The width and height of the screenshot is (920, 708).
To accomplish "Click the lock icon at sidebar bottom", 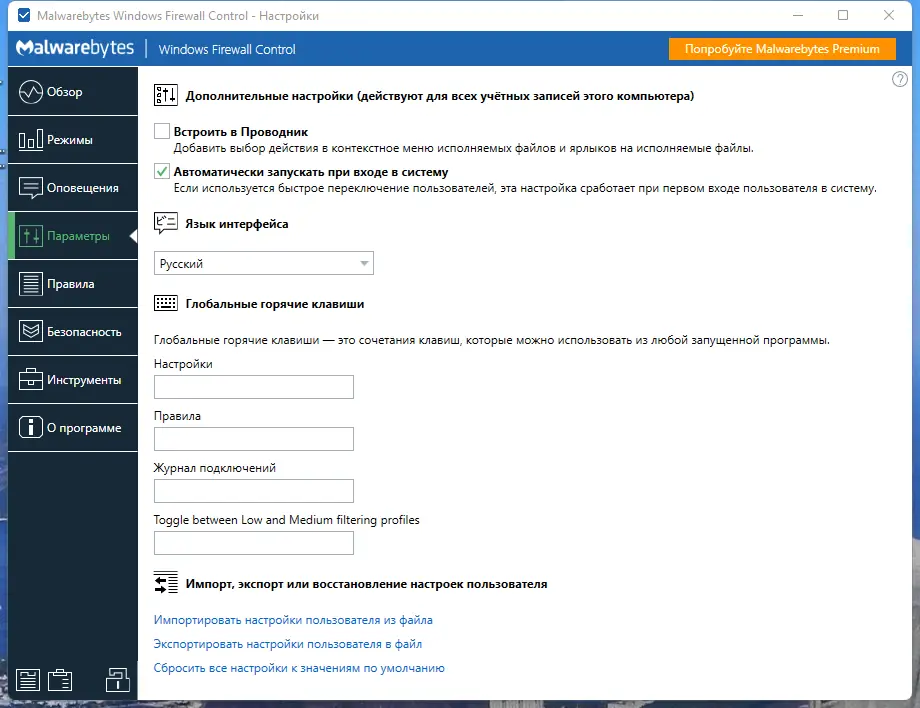I will click(x=117, y=679).
